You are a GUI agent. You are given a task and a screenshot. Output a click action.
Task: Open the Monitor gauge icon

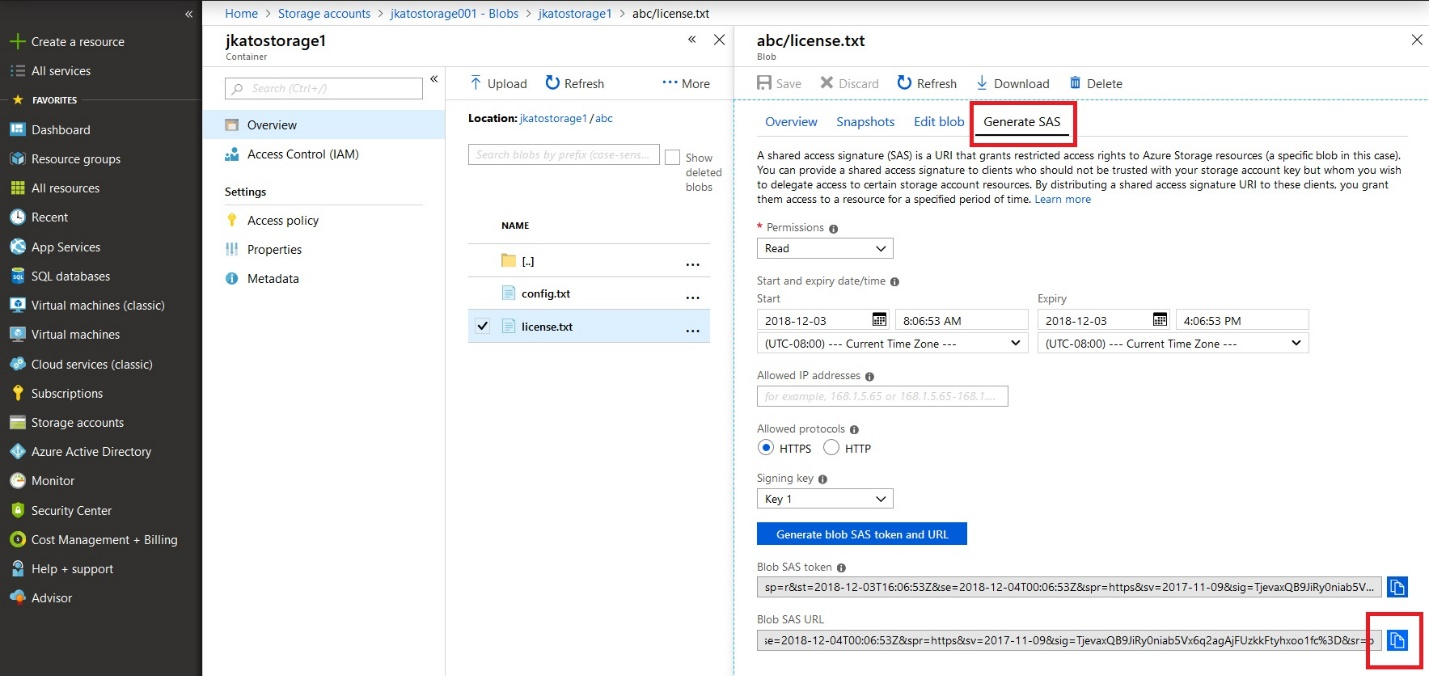(x=17, y=481)
